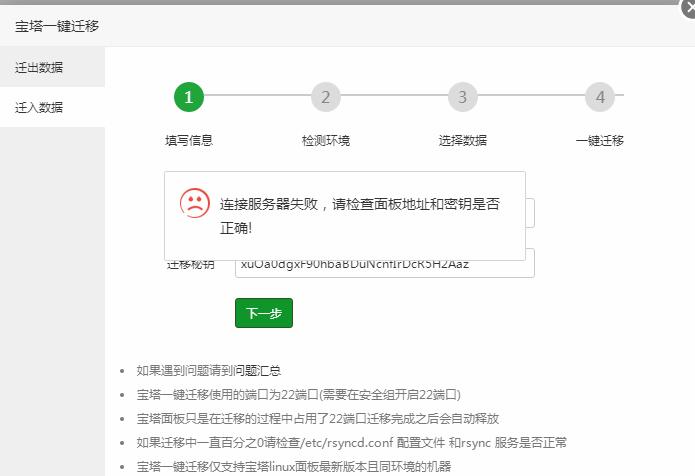
Task: Click the 选择数据 step label
Action: pyautogui.click(x=463, y=140)
